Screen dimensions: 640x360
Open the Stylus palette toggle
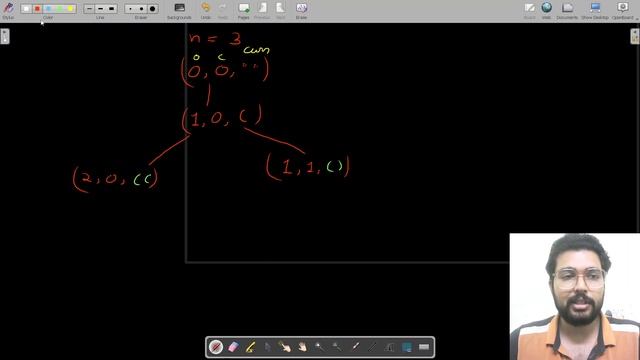[x=8, y=10]
